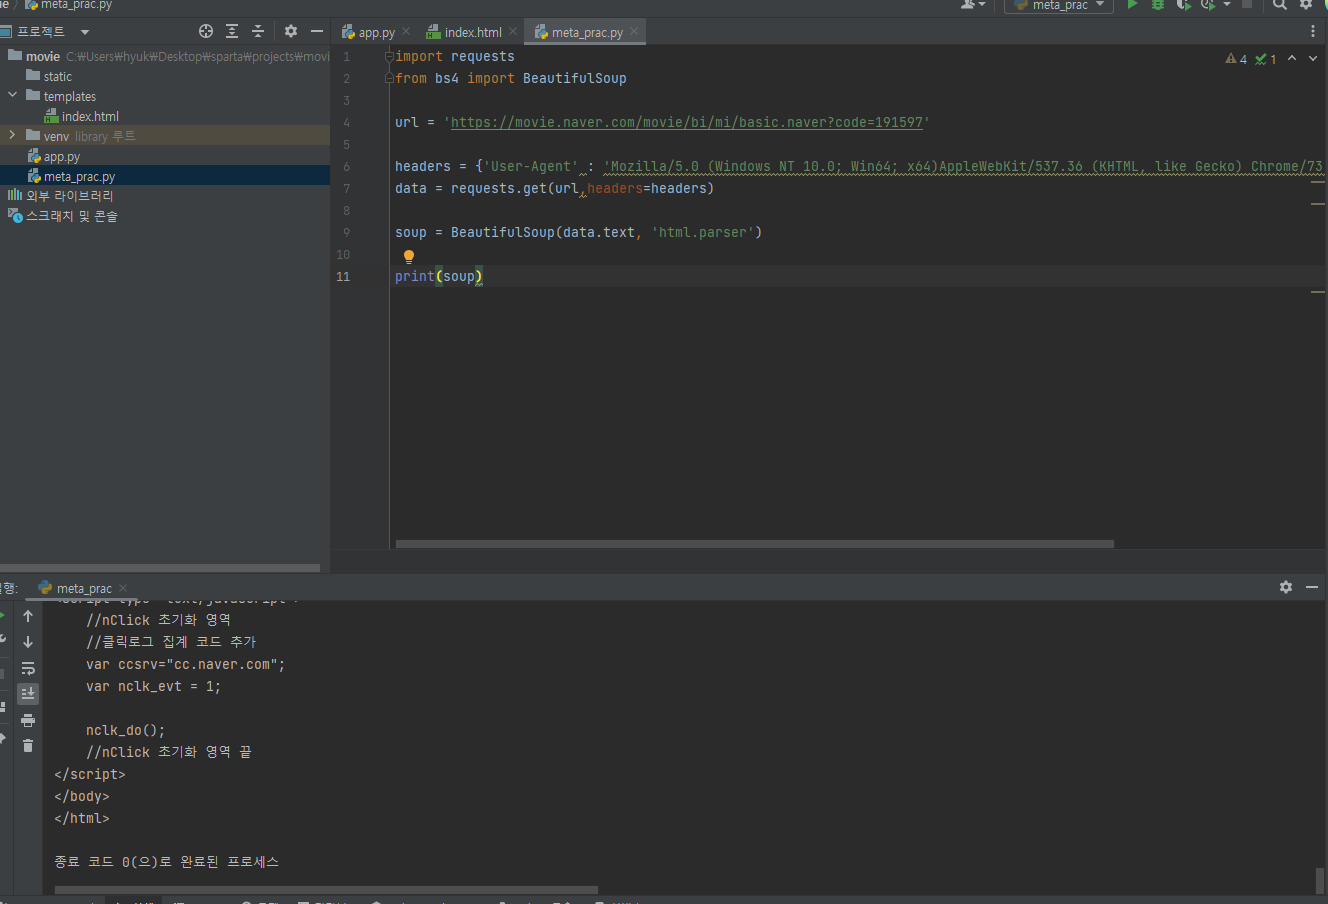Viewport: 1328px width, 904px height.
Task: Open index.html in project tree
Action: [x=165, y=116]
